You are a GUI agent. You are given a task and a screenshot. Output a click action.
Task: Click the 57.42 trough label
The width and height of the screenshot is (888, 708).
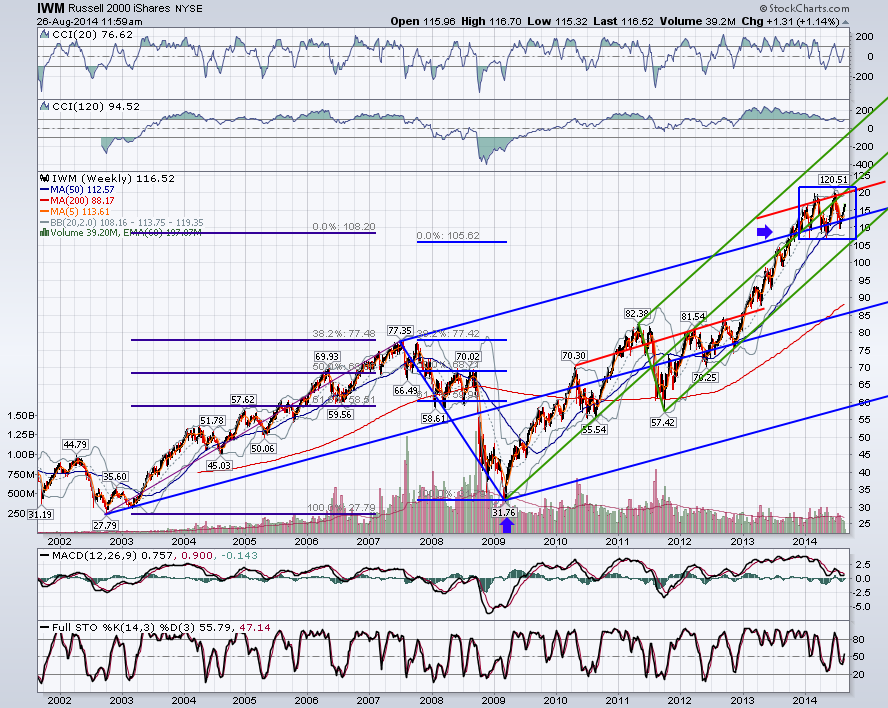[663, 423]
